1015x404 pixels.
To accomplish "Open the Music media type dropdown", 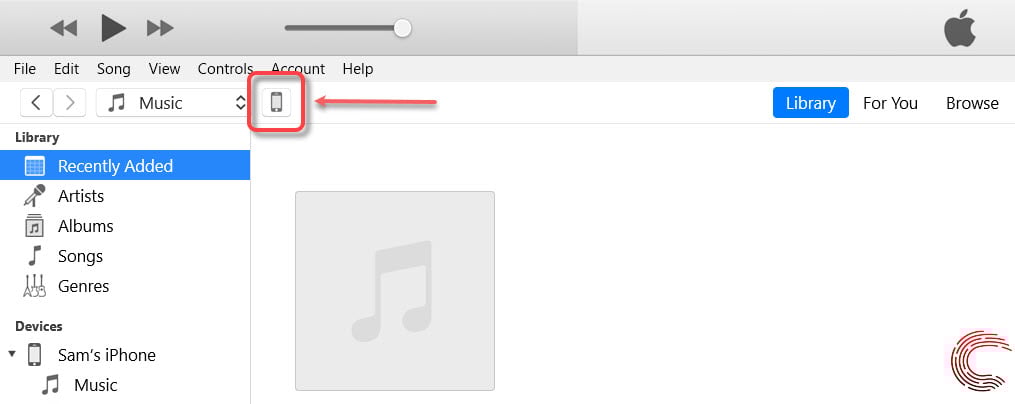I will (x=173, y=102).
